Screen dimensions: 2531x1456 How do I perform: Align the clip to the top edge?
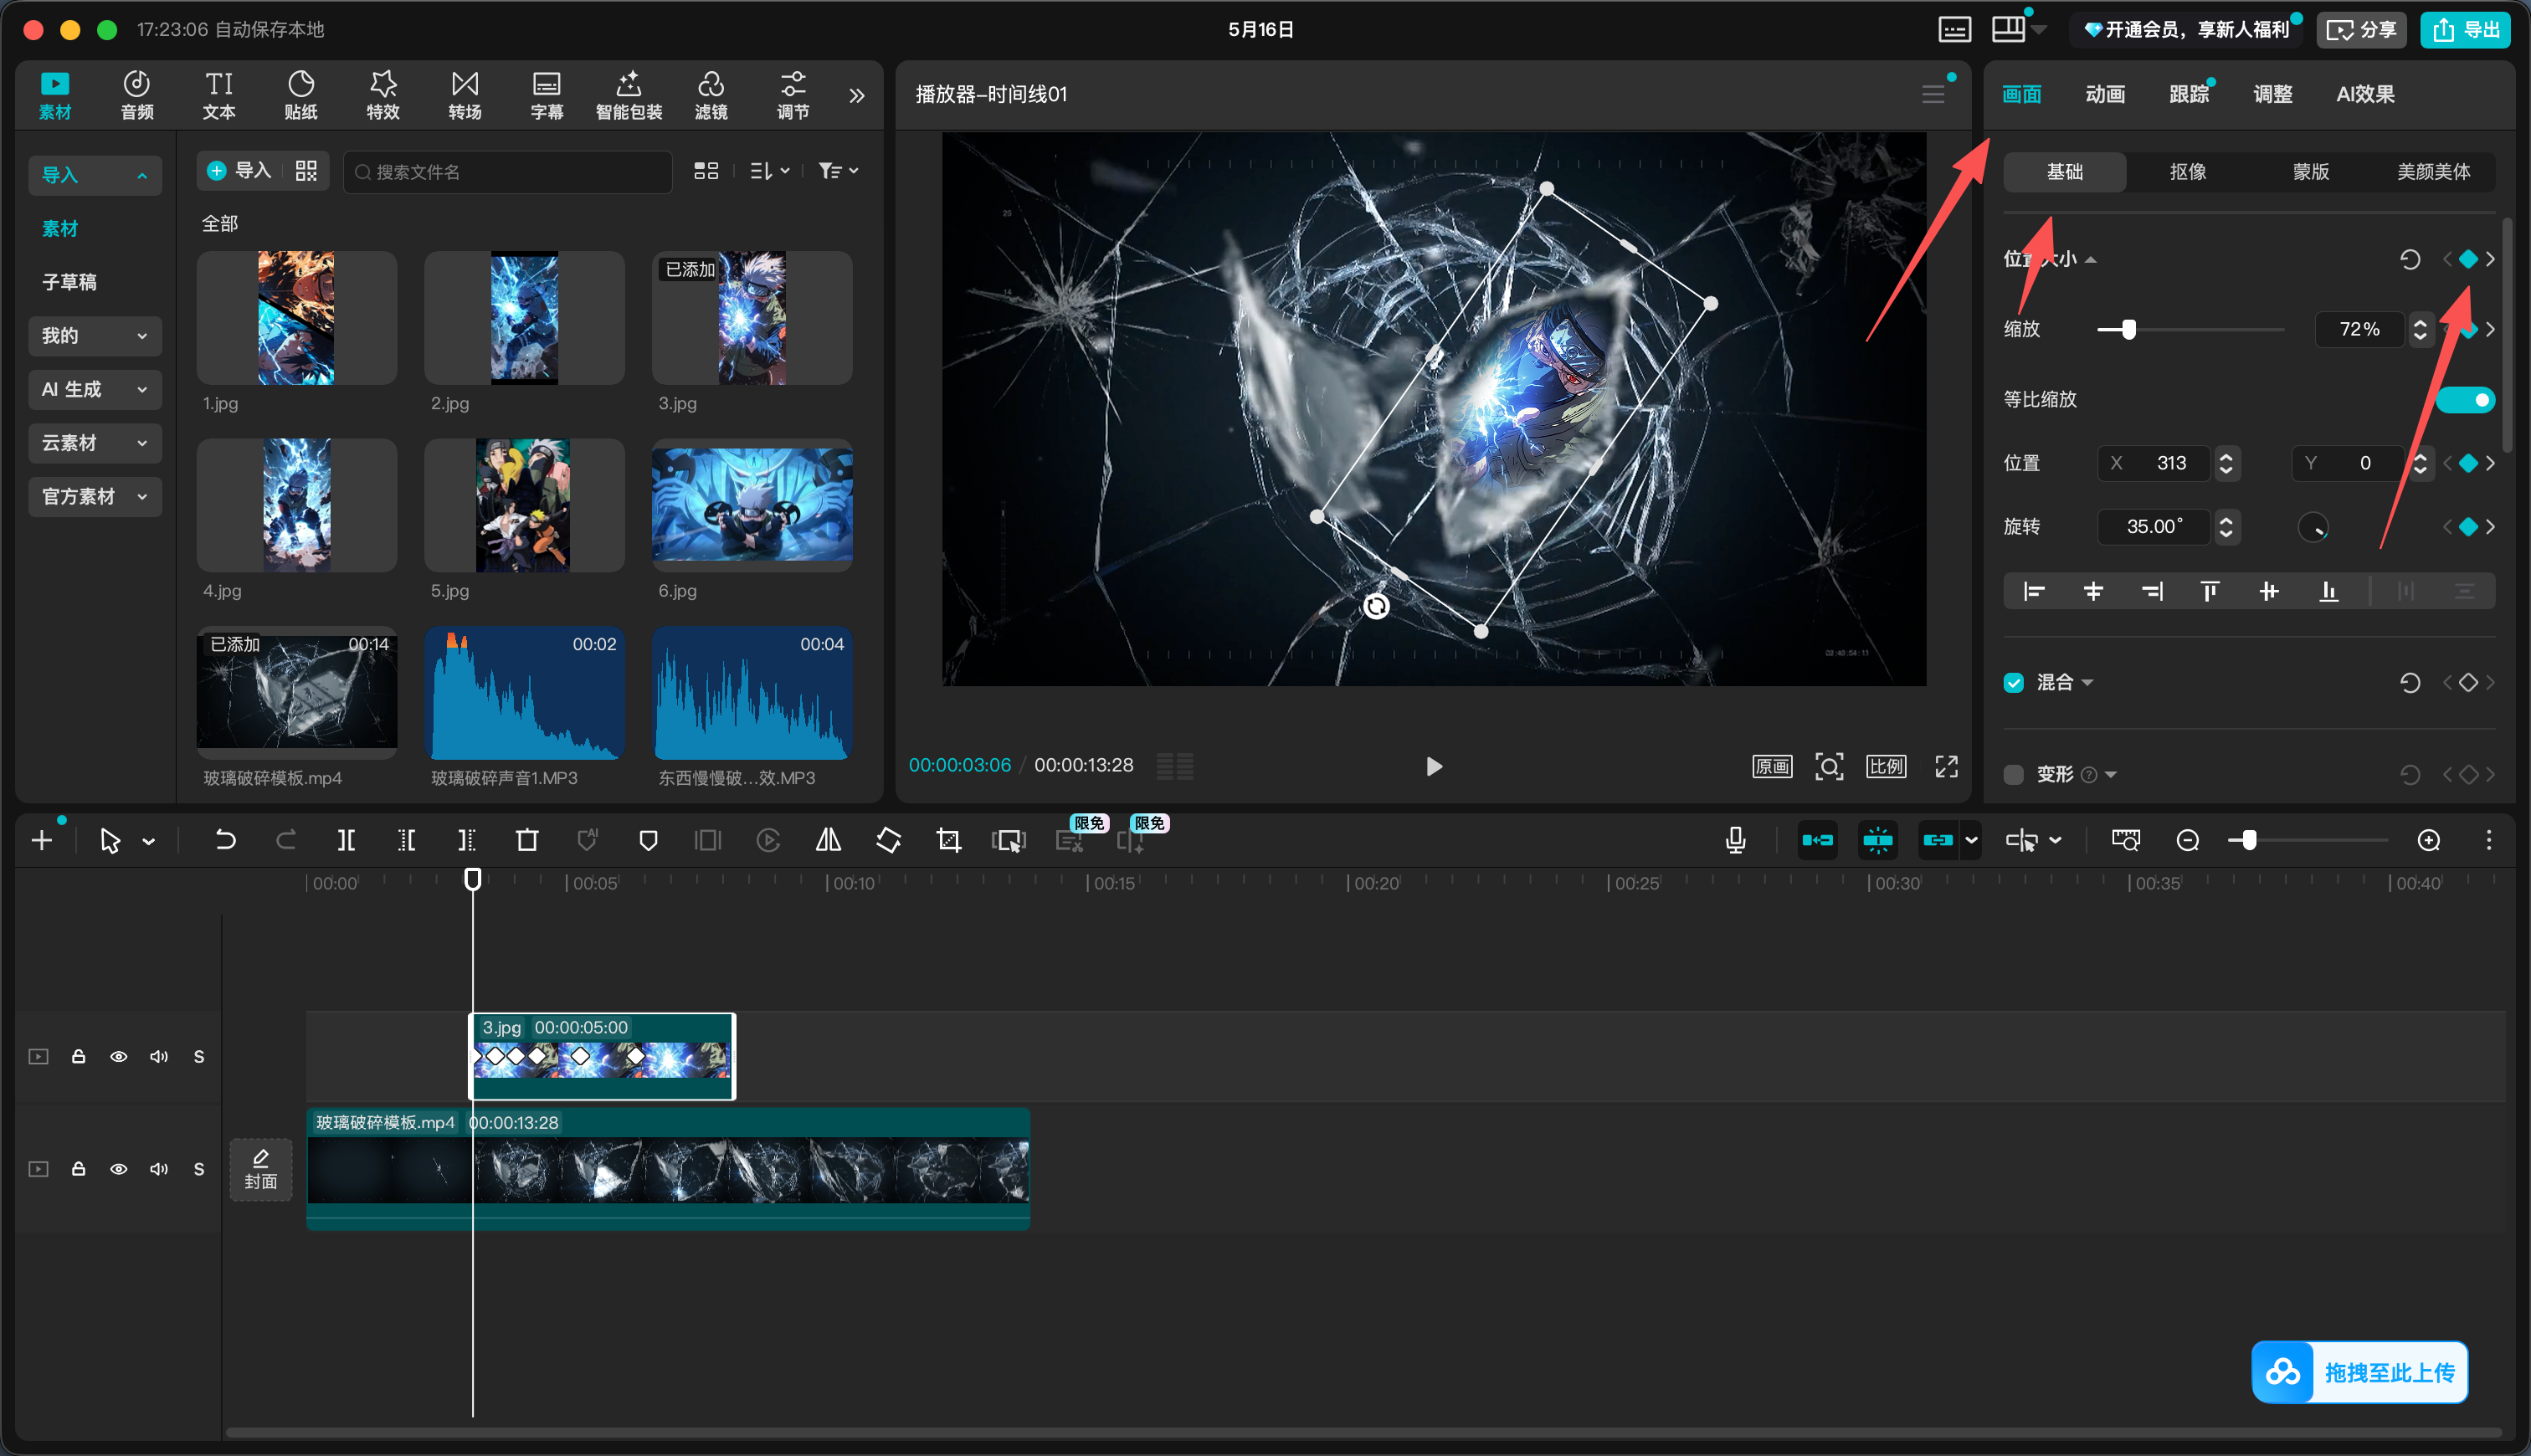(x=2210, y=592)
